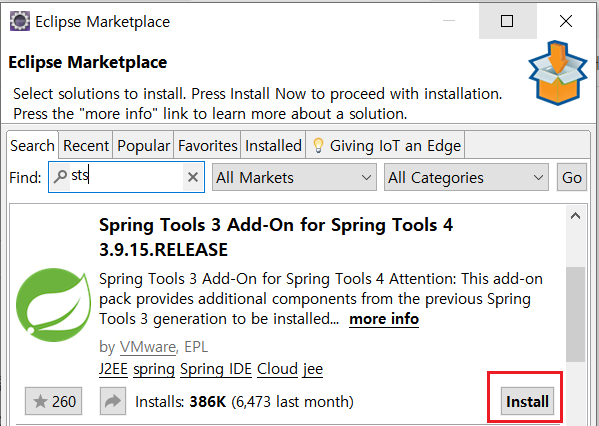This screenshot has width=599, height=426.
Task: Maximize the Eclipse Marketplace window
Action: [x=507, y=21]
